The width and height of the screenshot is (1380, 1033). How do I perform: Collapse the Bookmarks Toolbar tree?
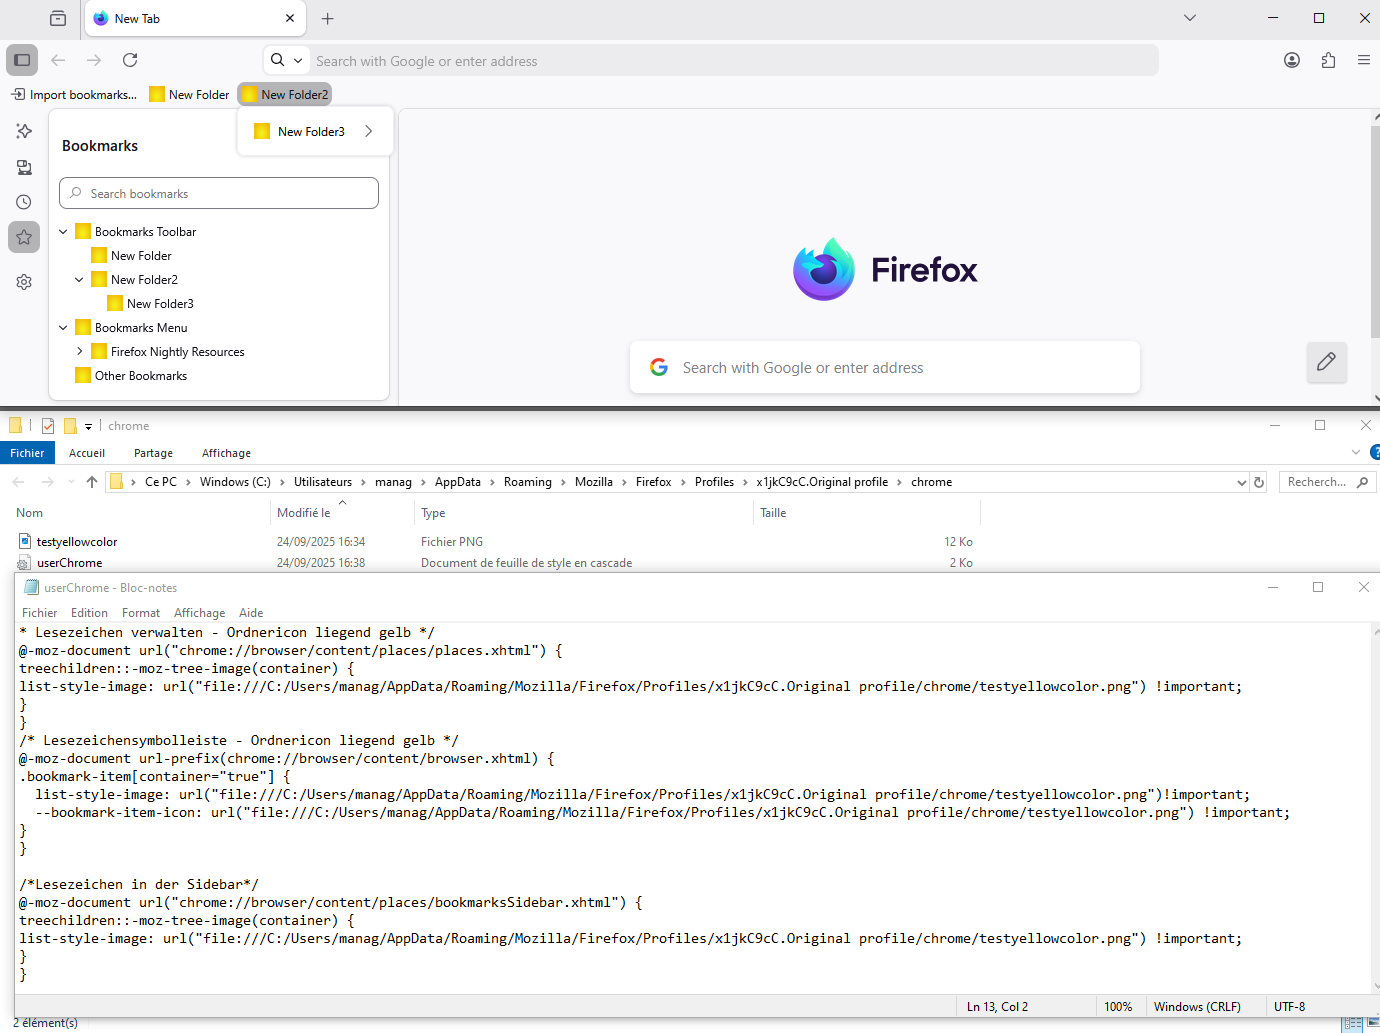pos(63,232)
